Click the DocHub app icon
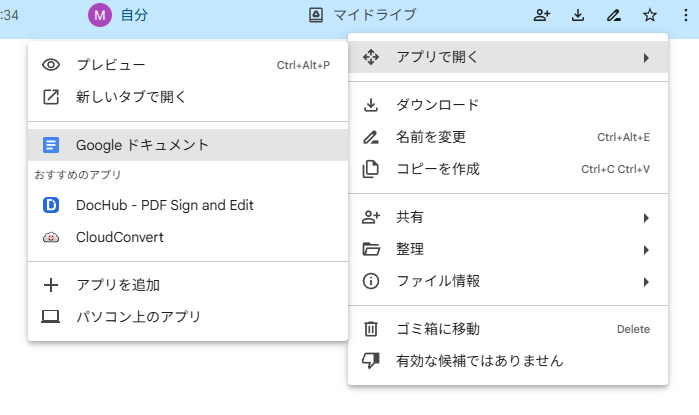This screenshot has width=699, height=415. (51, 205)
